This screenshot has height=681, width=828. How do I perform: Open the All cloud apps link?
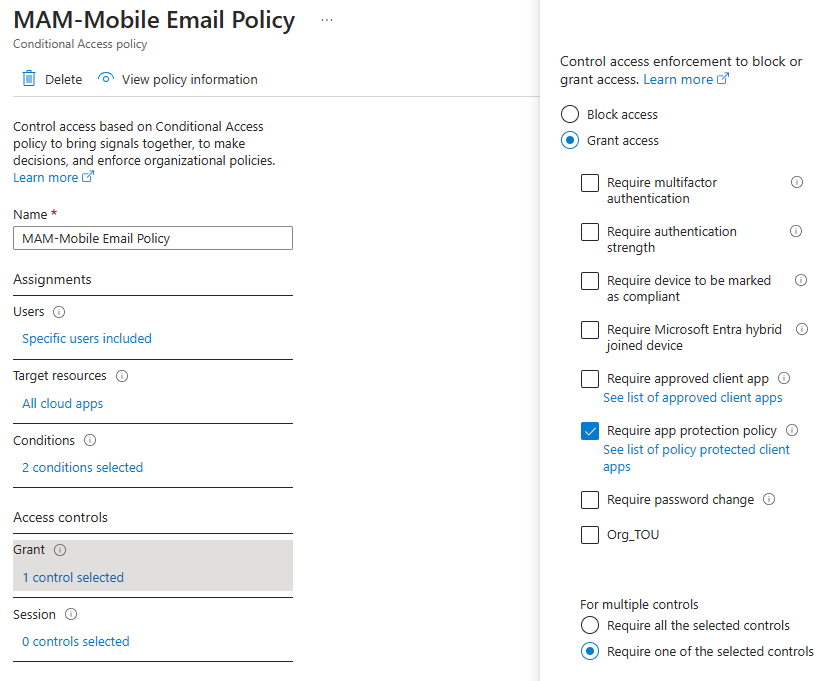tap(62, 403)
